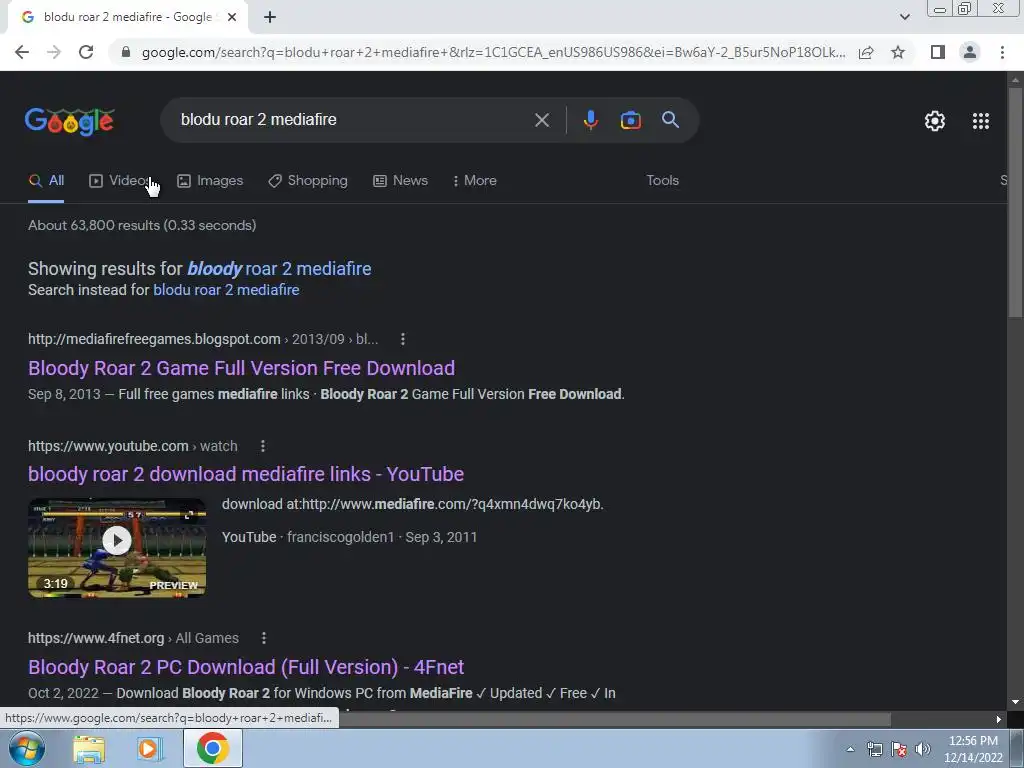Image resolution: width=1024 pixels, height=768 pixels.
Task: Open Chrome three-dot menu
Action: pos(1002,52)
